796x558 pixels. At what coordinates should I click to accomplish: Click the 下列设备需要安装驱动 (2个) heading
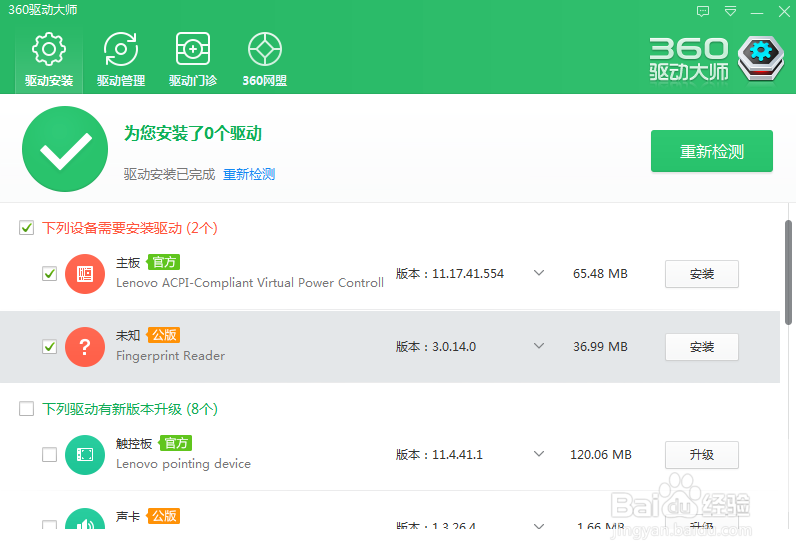[129, 228]
